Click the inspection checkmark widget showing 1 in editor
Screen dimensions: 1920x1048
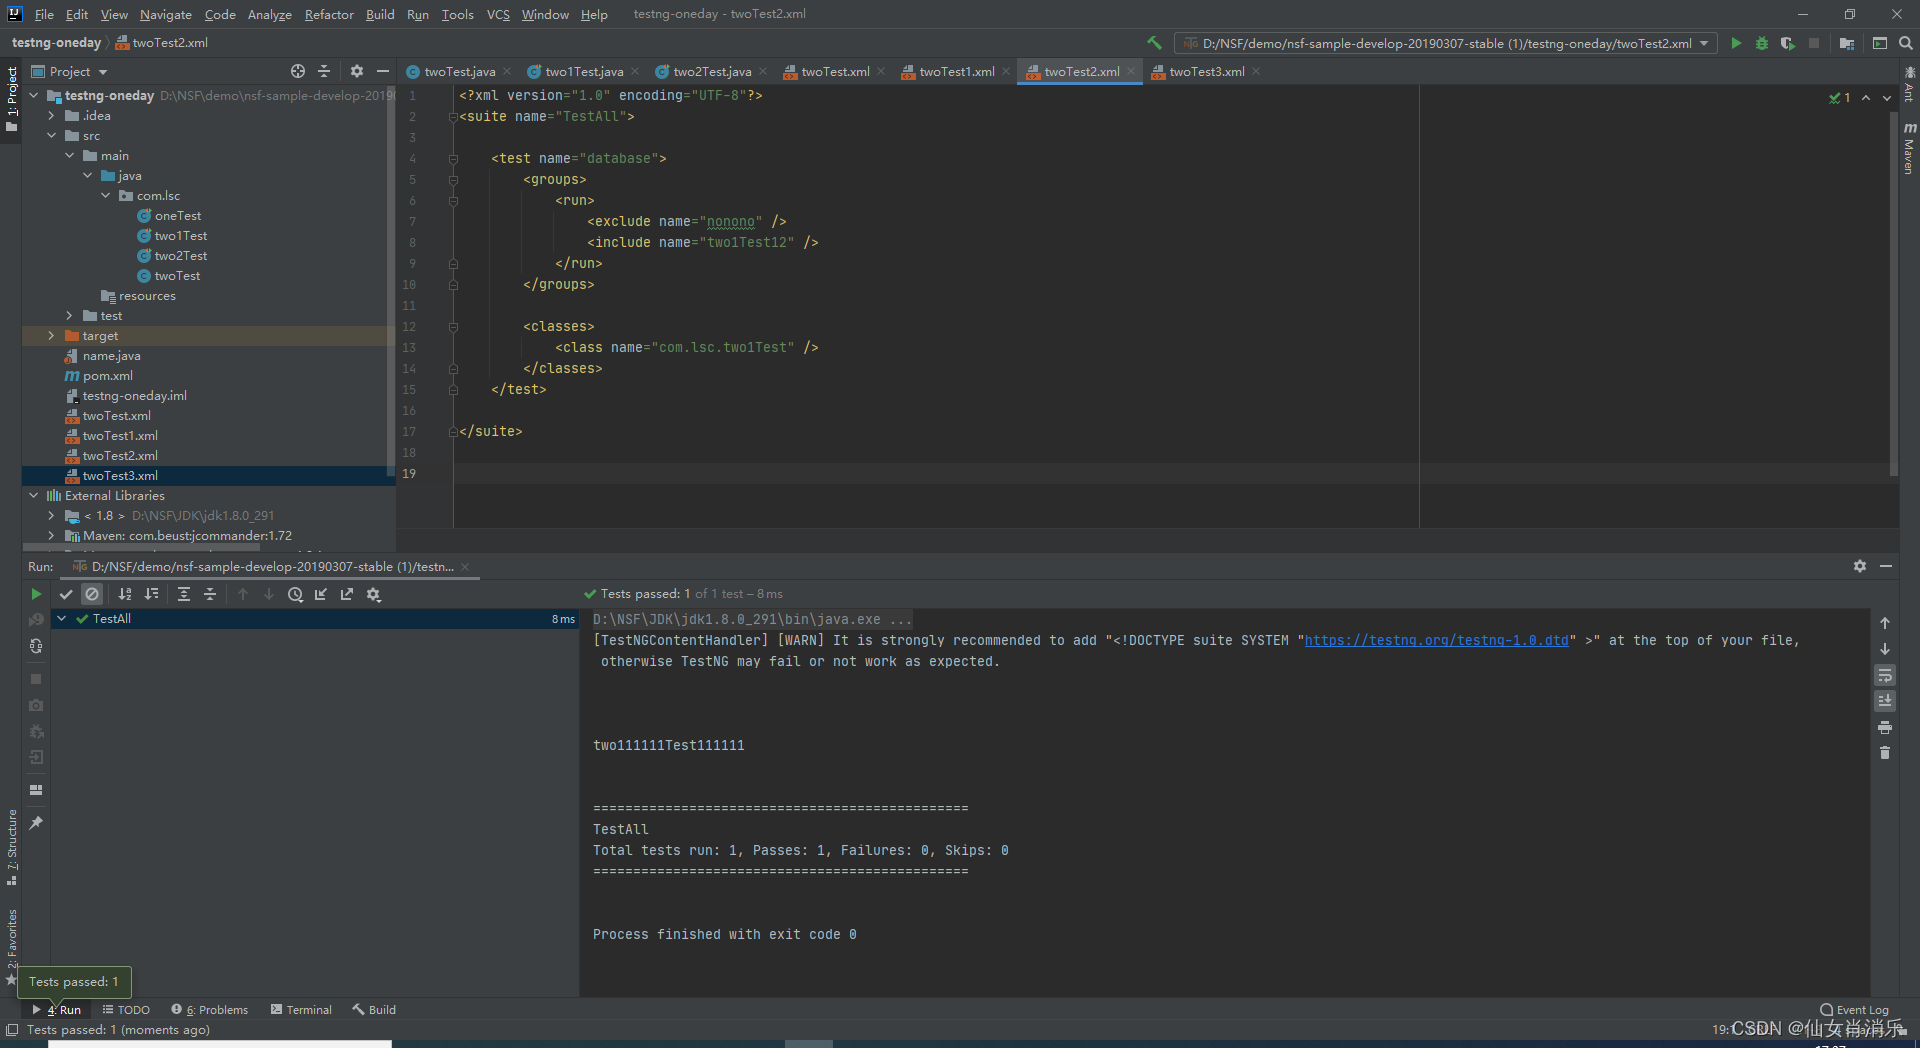pyautogui.click(x=1840, y=98)
